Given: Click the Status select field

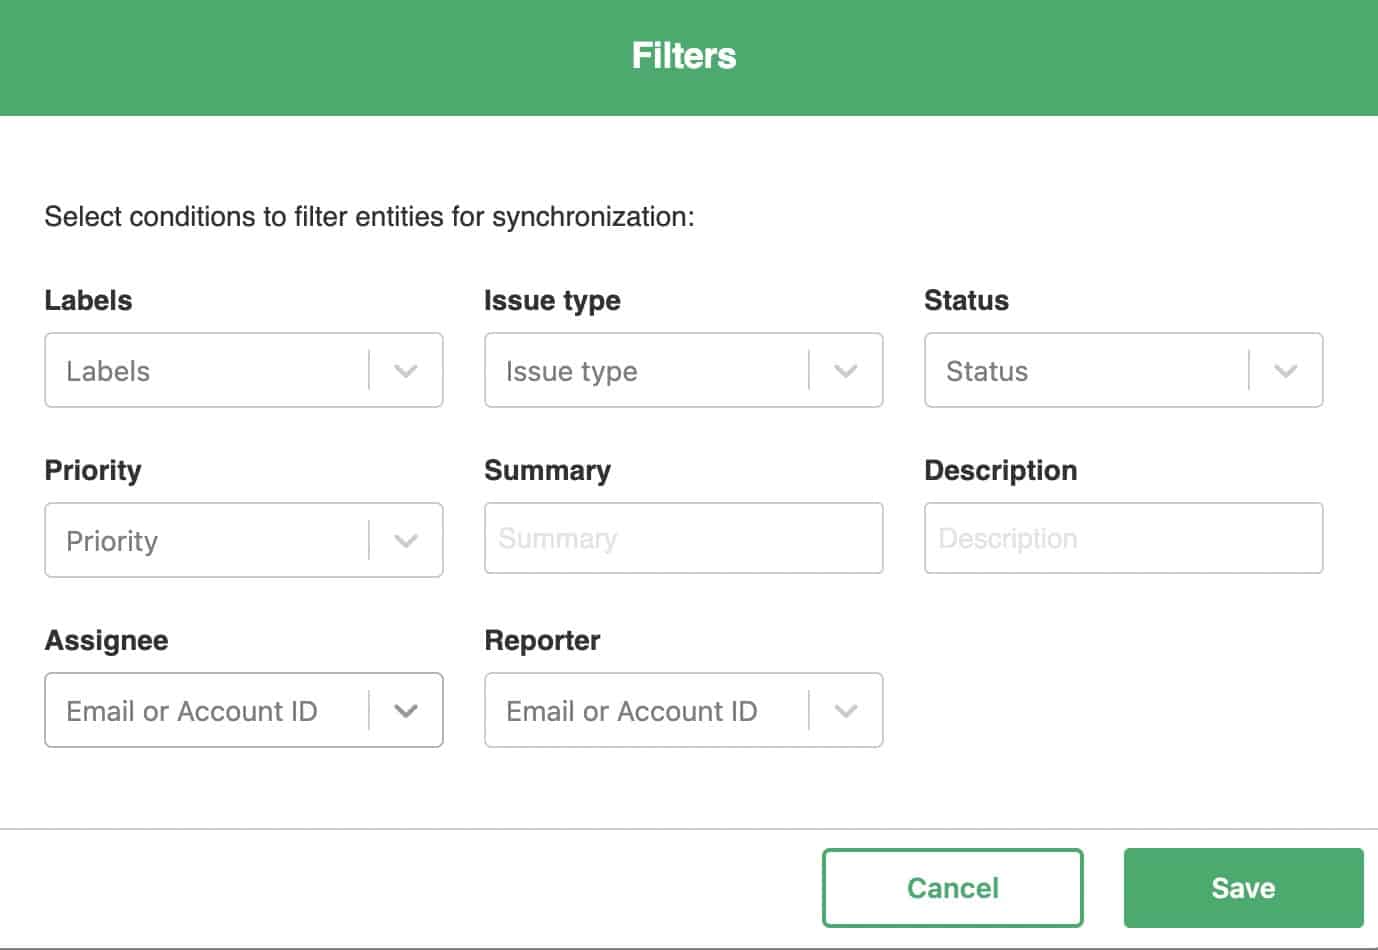Looking at the screenshot, I should point(1124,370).
